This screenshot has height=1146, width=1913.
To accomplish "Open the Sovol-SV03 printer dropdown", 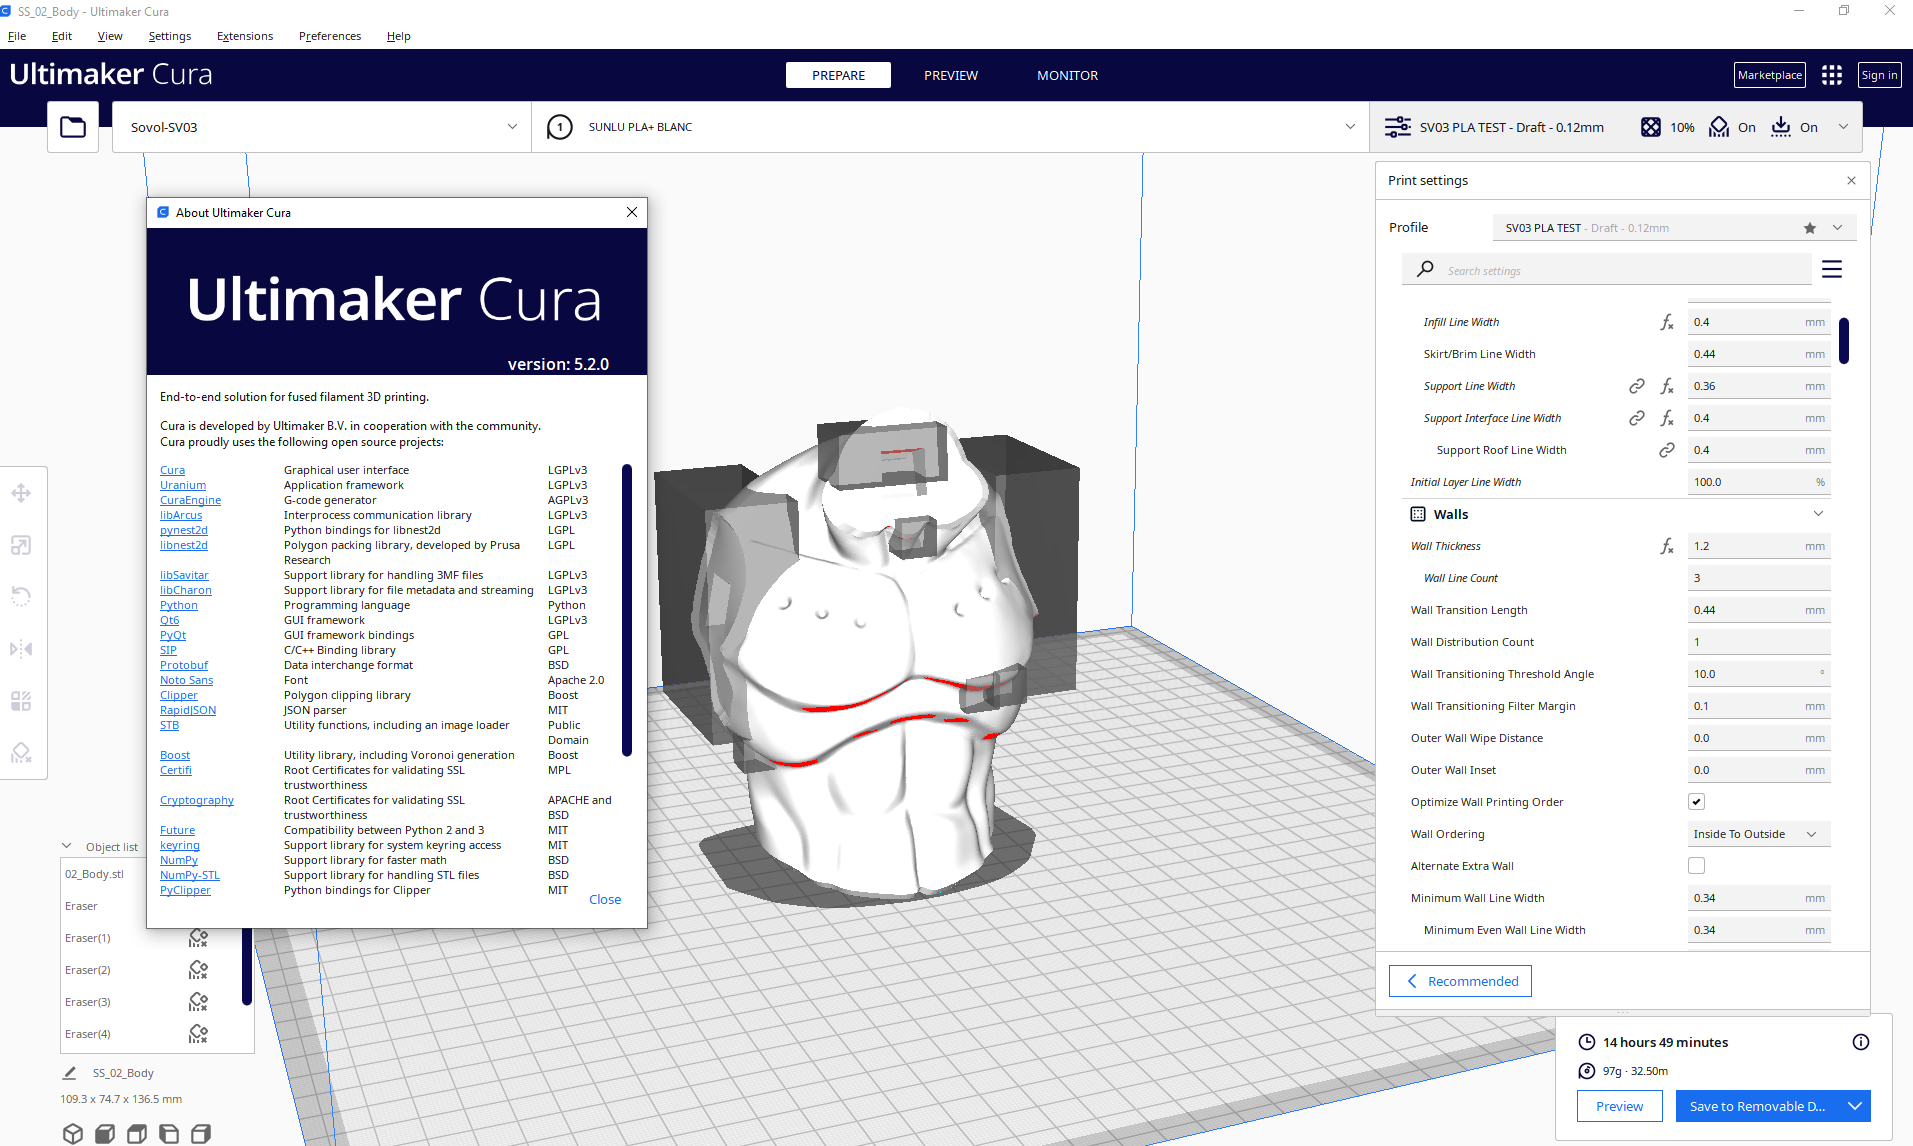I will click(x=322, y=127).
